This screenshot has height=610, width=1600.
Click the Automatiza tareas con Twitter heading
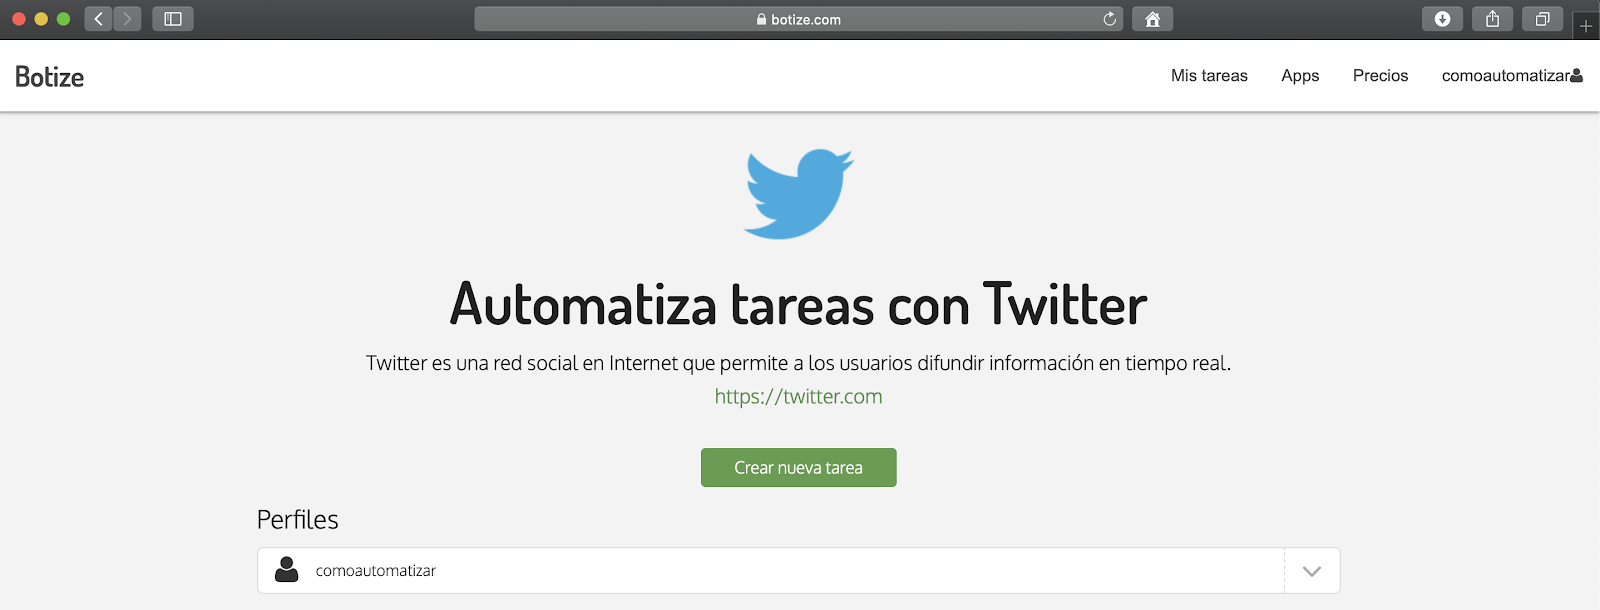click(798, 305)
